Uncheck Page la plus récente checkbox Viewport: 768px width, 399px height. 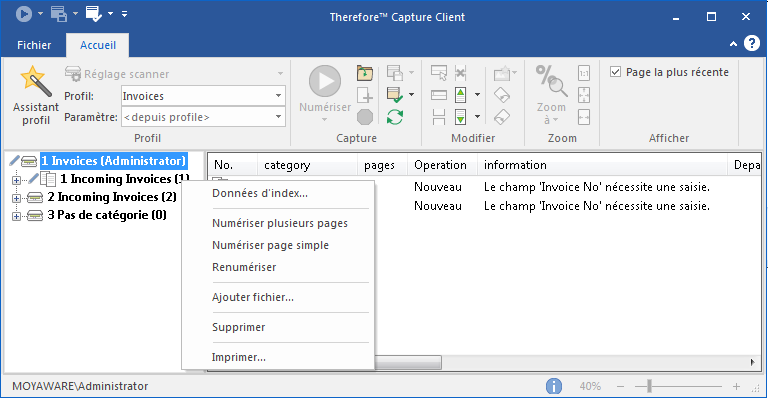click(x=615, y=72)
